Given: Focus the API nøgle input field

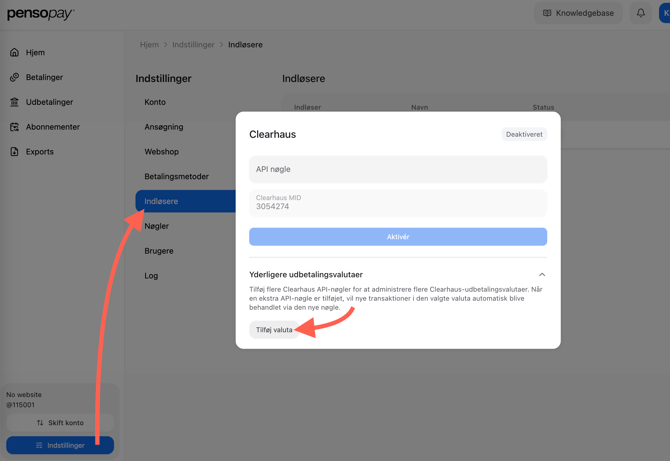Looking at the screenshot, I should pyautogui.click(x=398, y=169).
